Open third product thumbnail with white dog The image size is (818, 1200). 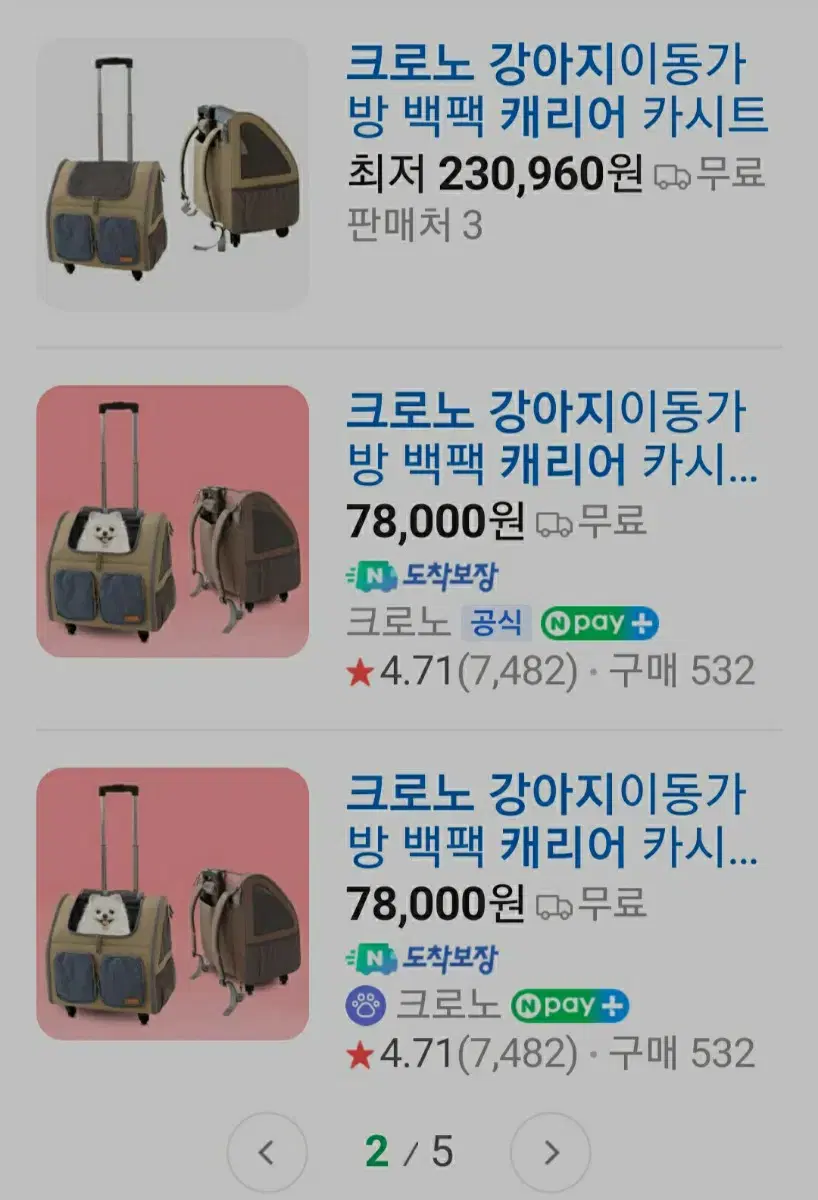[x=173, y=904]
